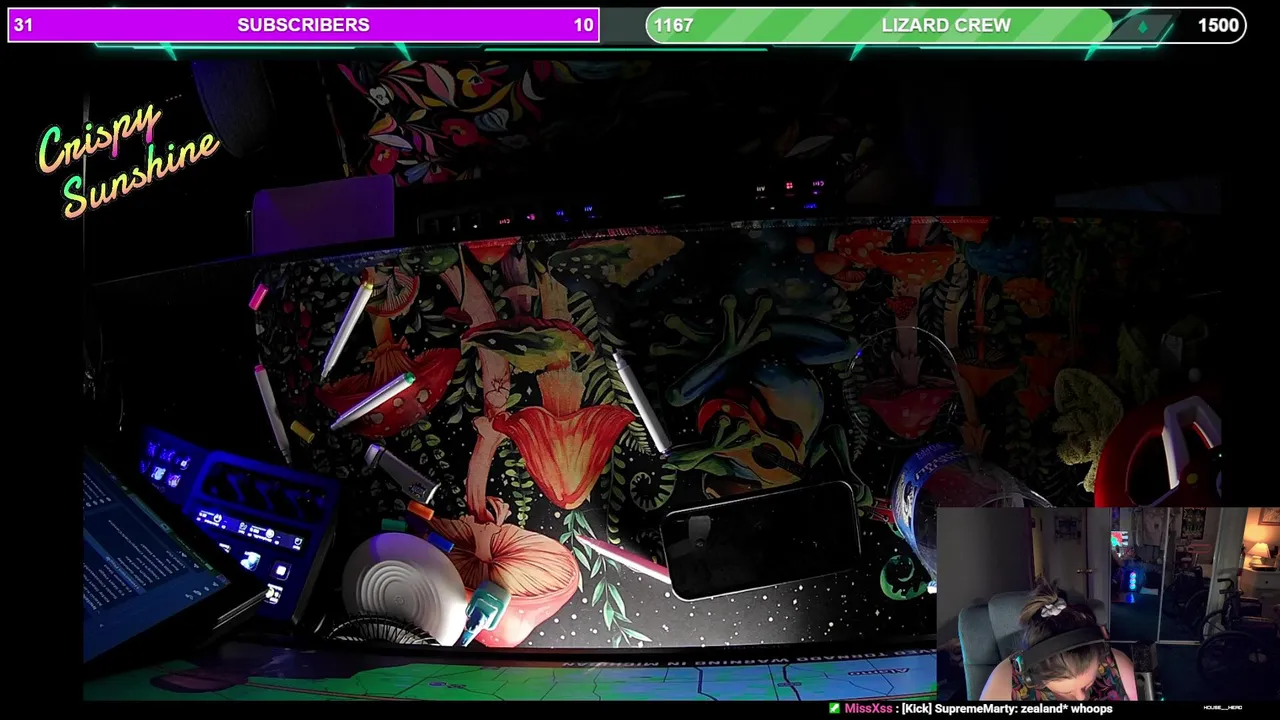Viewport: 1280px width, 720px height.
Task: Click the green badge icon beside MissXss
Action: tap(835, 708)
